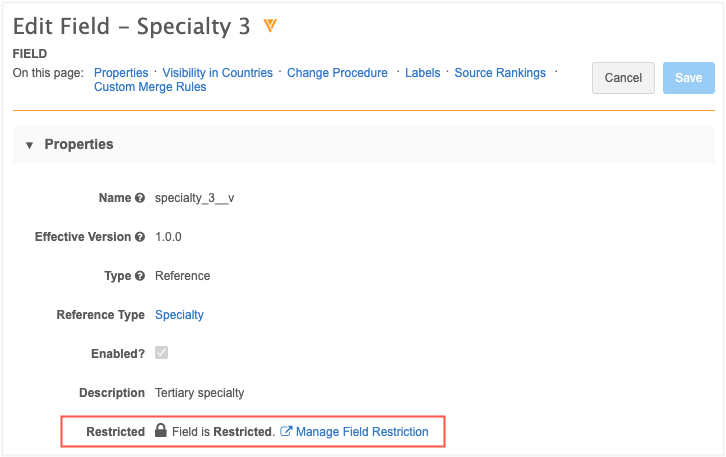
Task: Navigate to Change Procedure section
Action: (x=337, y=73)
